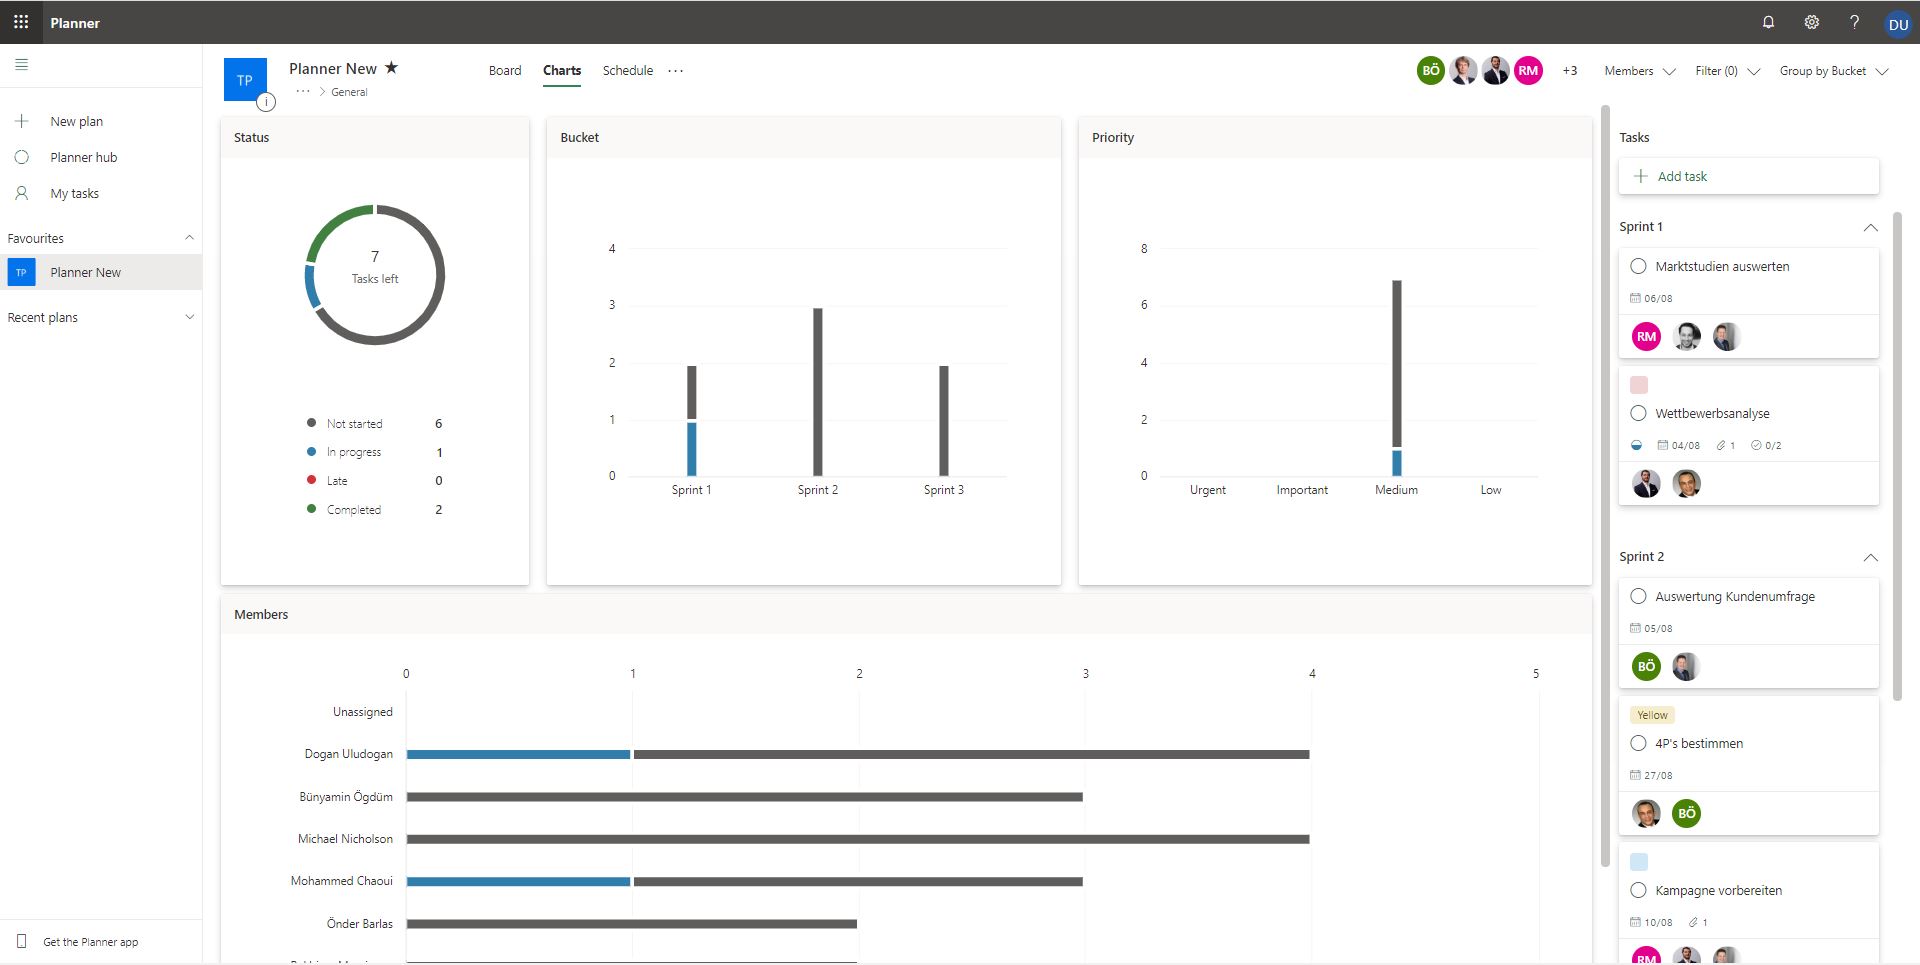
Task: Expand the Recent plans section
Action: [x=189, y=317]
